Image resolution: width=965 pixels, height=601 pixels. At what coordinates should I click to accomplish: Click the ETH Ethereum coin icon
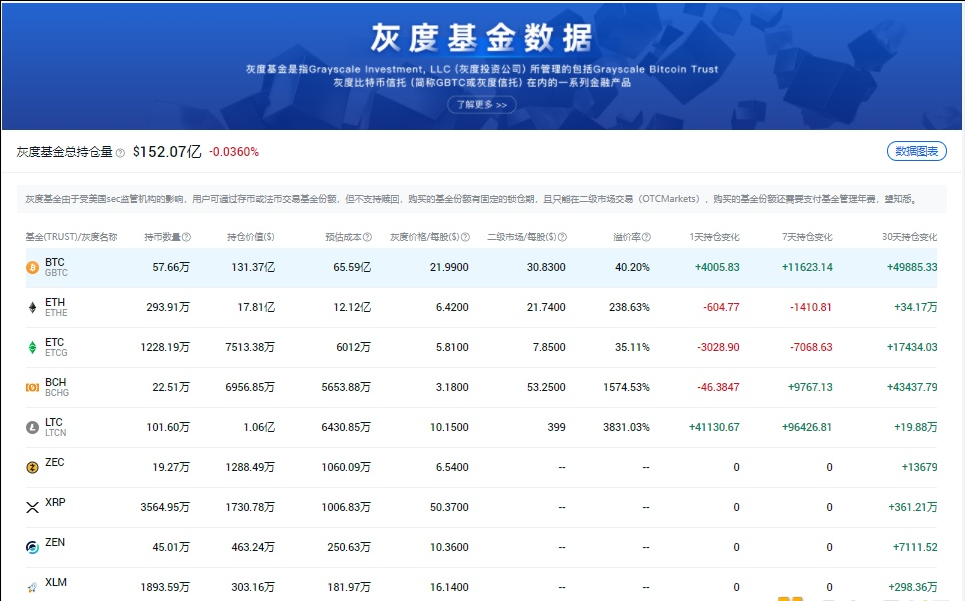(32, 308)
